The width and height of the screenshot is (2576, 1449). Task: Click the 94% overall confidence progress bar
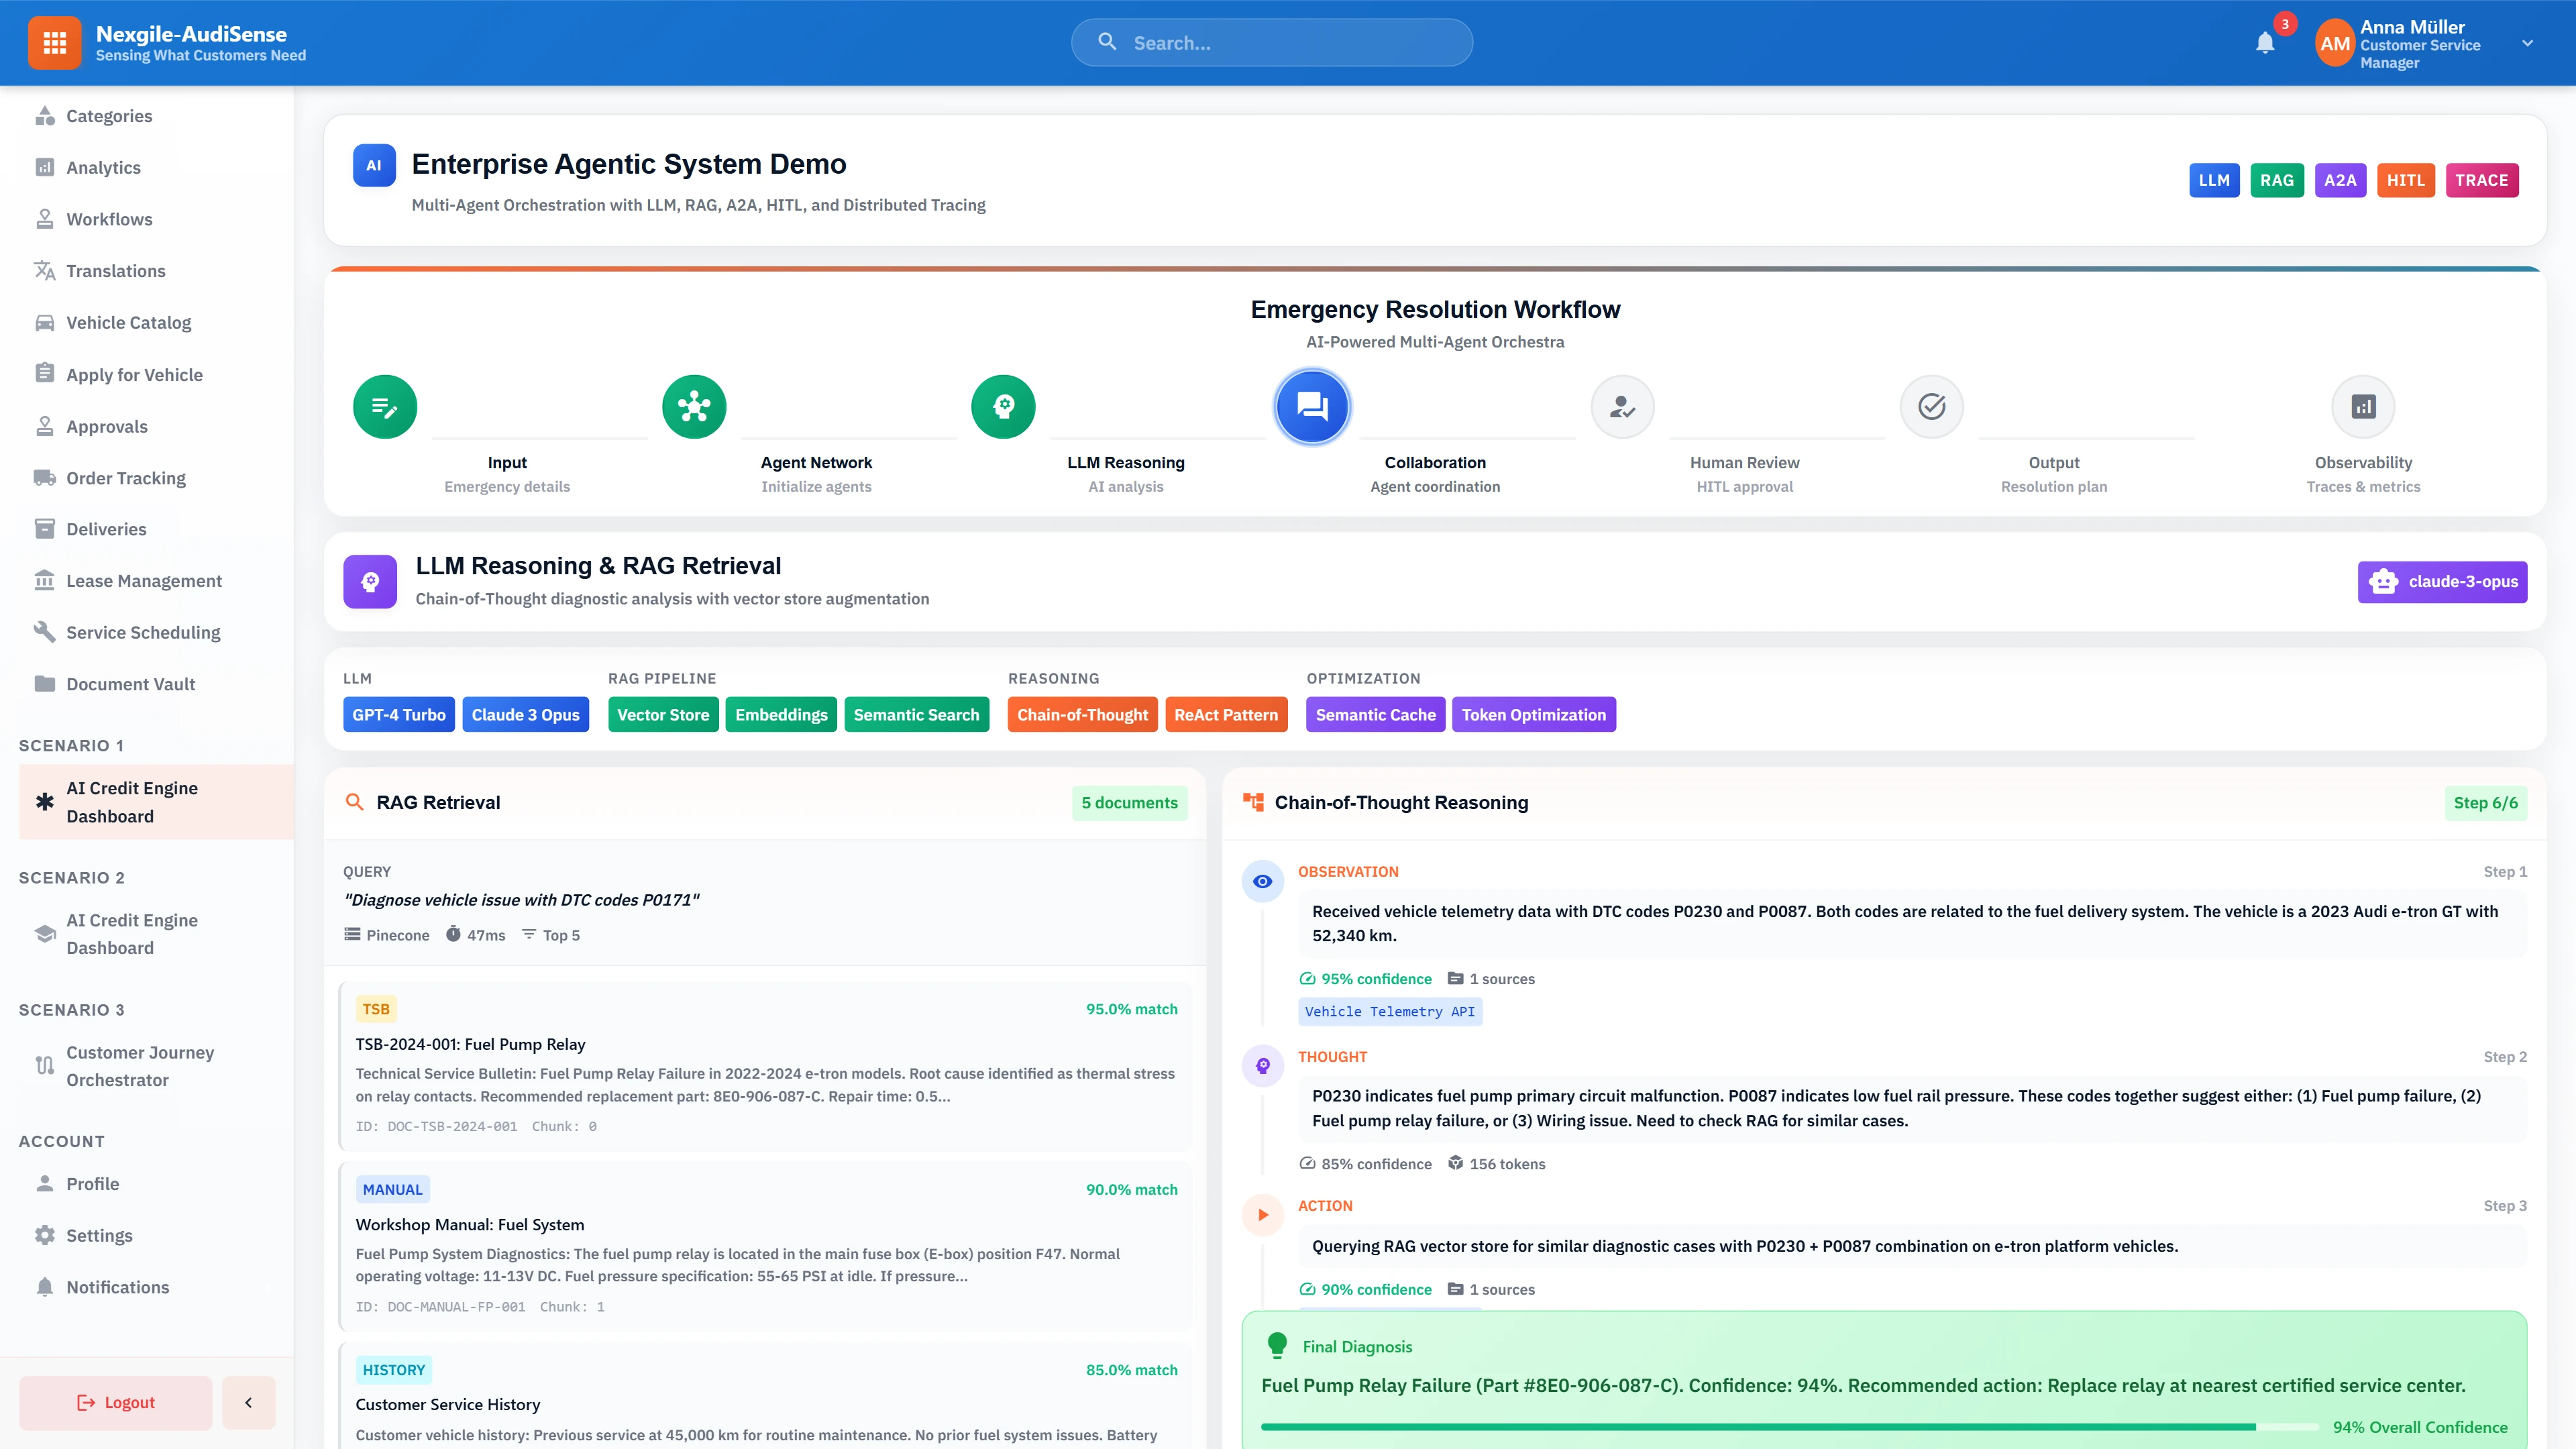pos(1788,1427)
